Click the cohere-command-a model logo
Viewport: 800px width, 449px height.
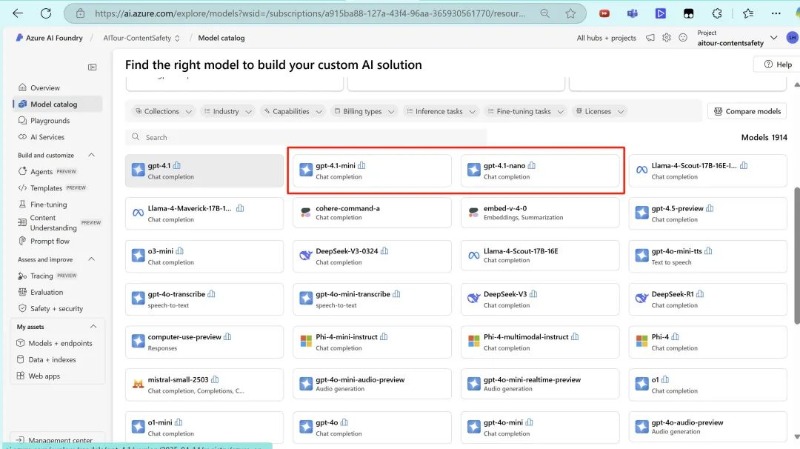point(306,212)
